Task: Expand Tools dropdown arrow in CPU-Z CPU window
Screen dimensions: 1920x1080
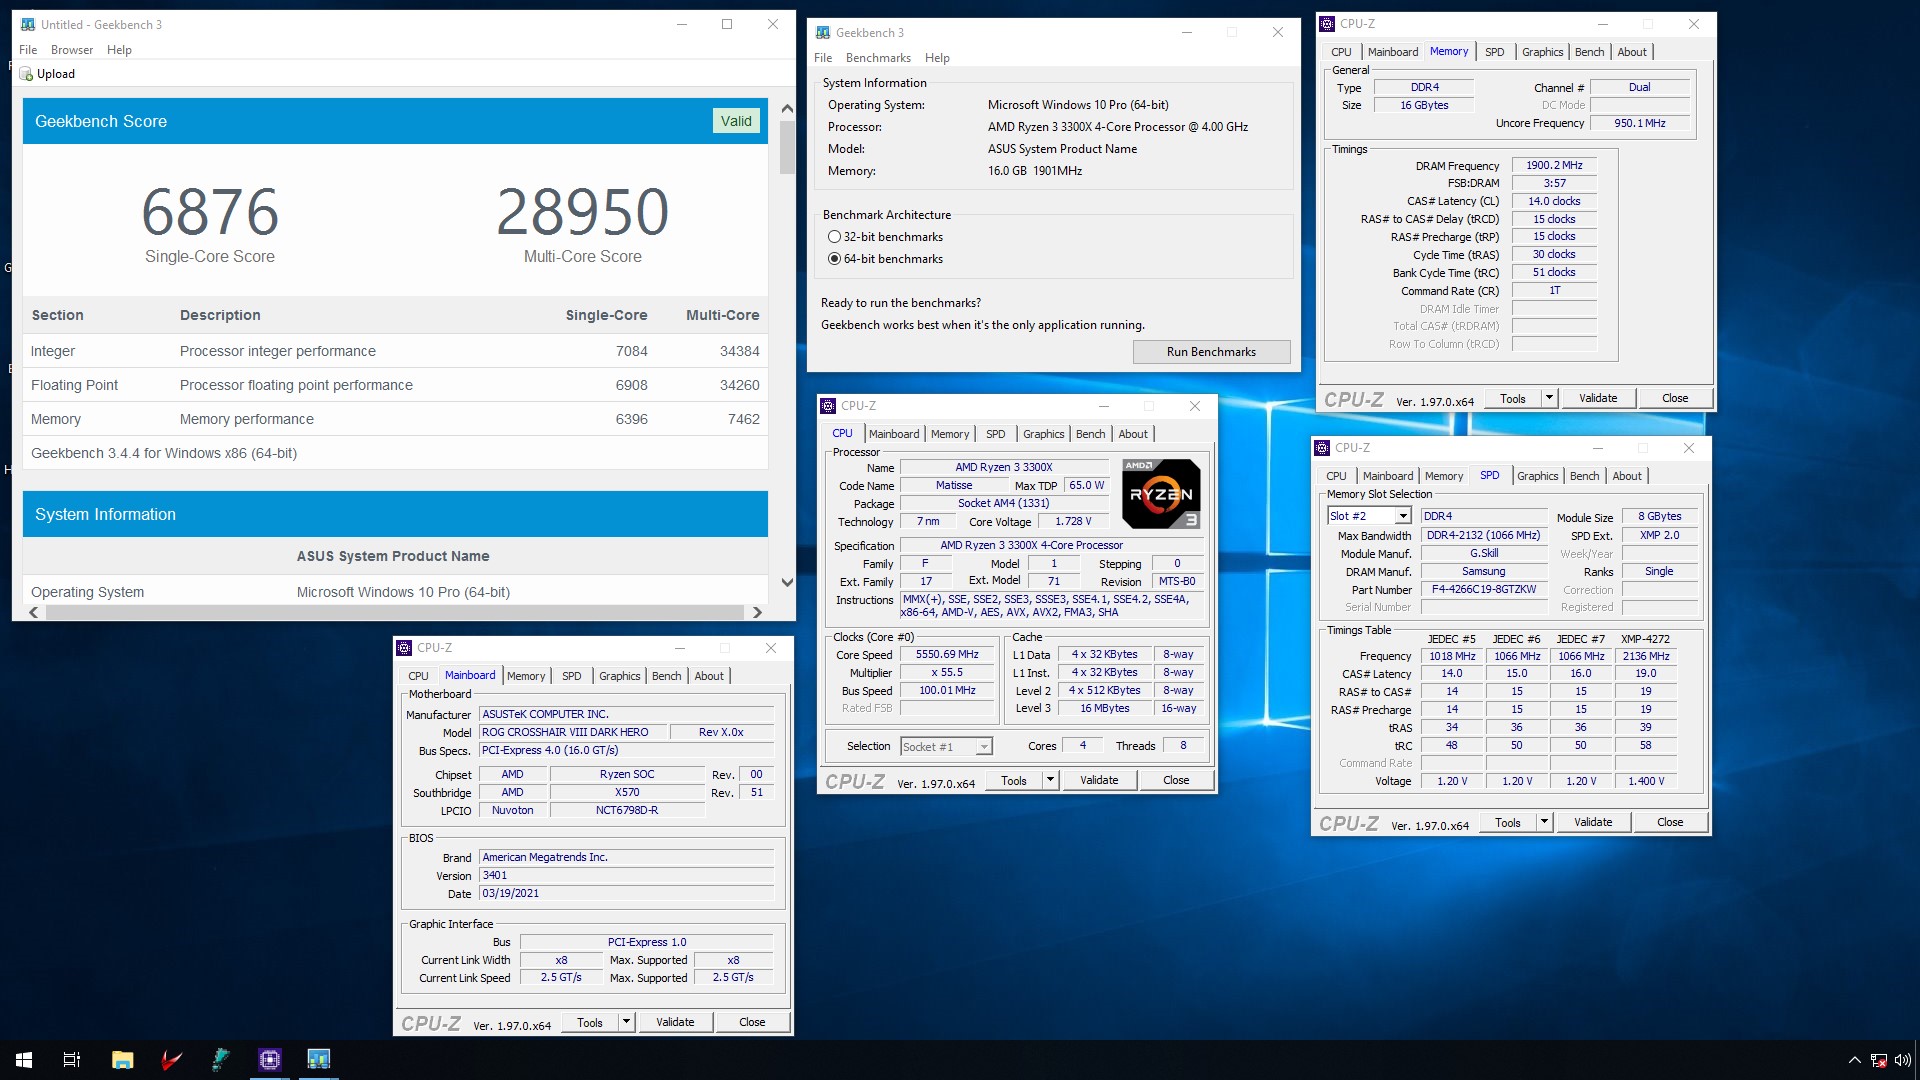Action: (1050, 780)
